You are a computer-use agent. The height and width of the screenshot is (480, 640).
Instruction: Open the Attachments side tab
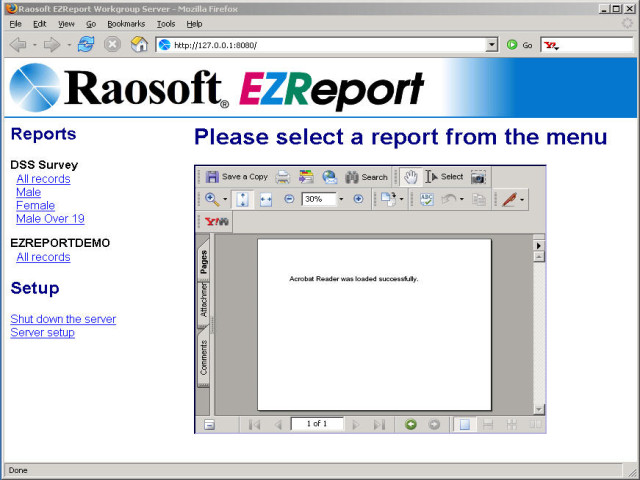click(x=204, y=302)
